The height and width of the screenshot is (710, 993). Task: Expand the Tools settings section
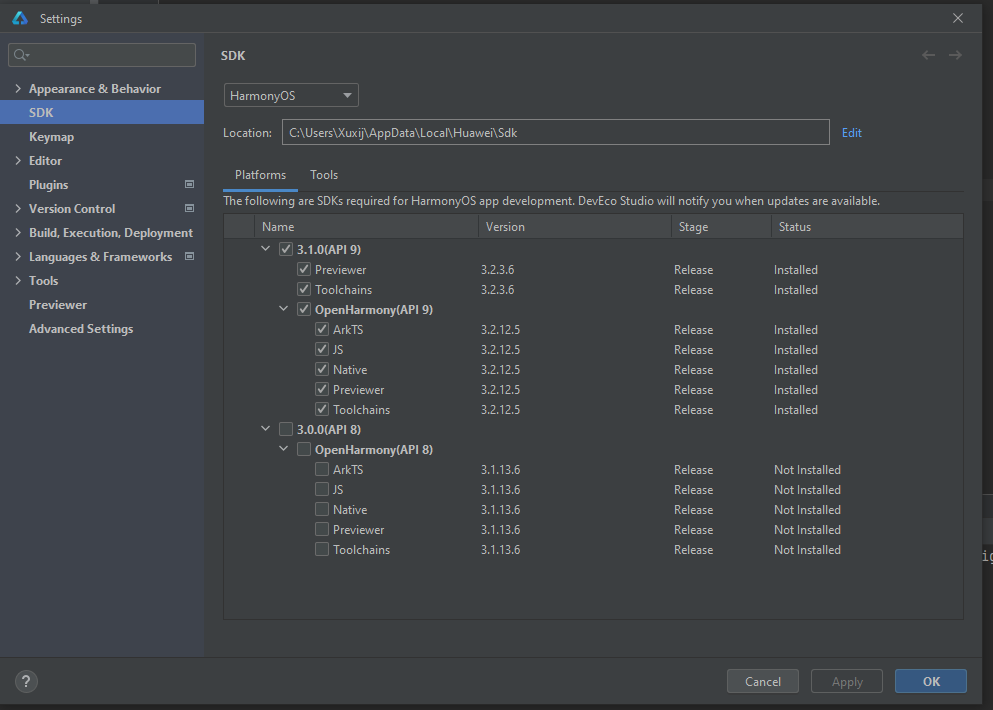[x=18, y=281]
